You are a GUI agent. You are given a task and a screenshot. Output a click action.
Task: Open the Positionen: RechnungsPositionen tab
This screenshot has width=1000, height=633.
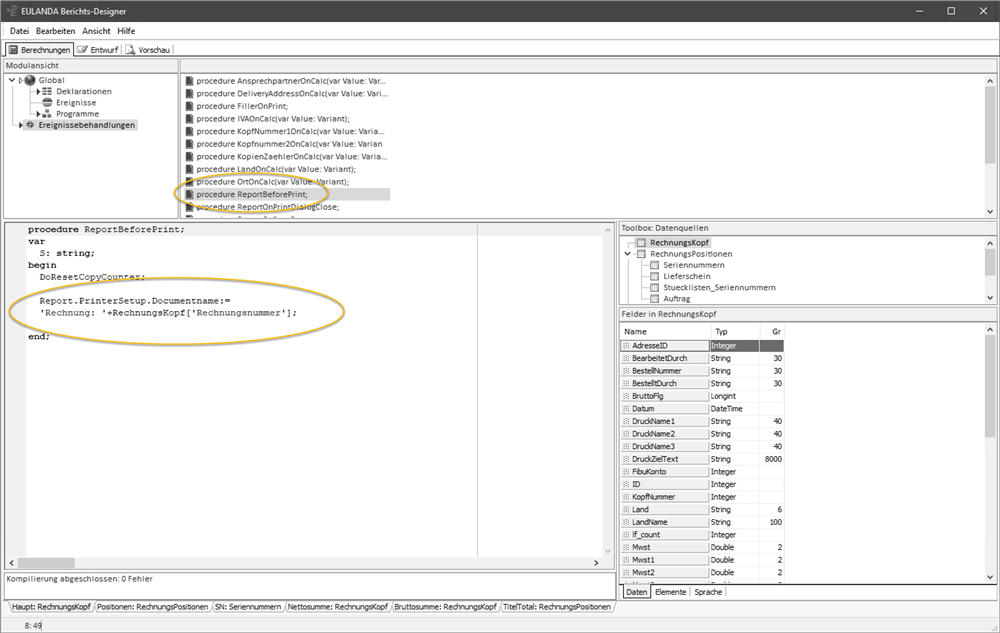click(x=152, y=607)
